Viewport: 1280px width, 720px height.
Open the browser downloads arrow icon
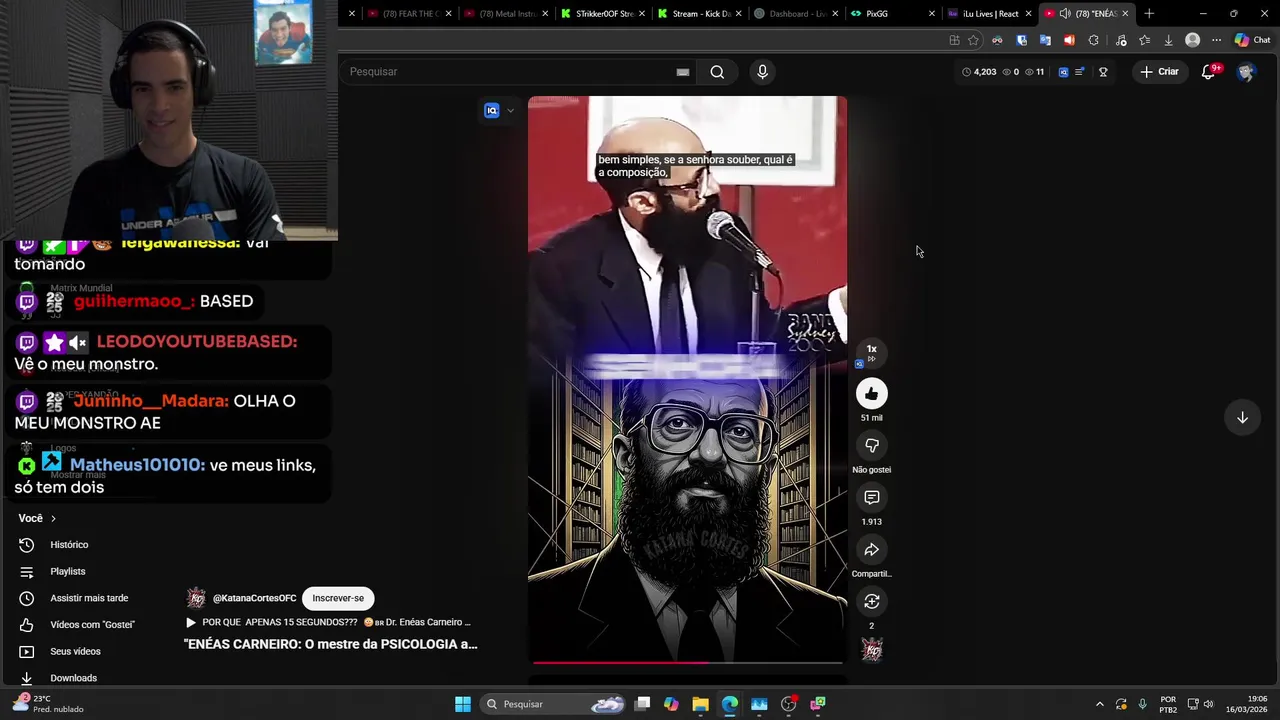tap(1168, 40)
